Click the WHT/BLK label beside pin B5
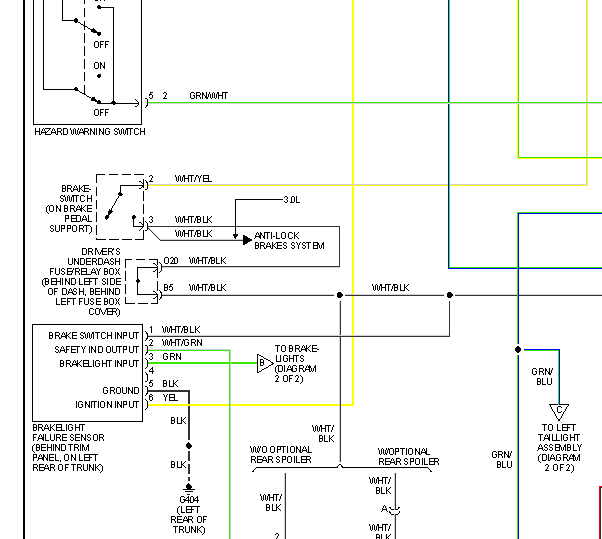The image size is (602, 539). click(x=207, y=288)
